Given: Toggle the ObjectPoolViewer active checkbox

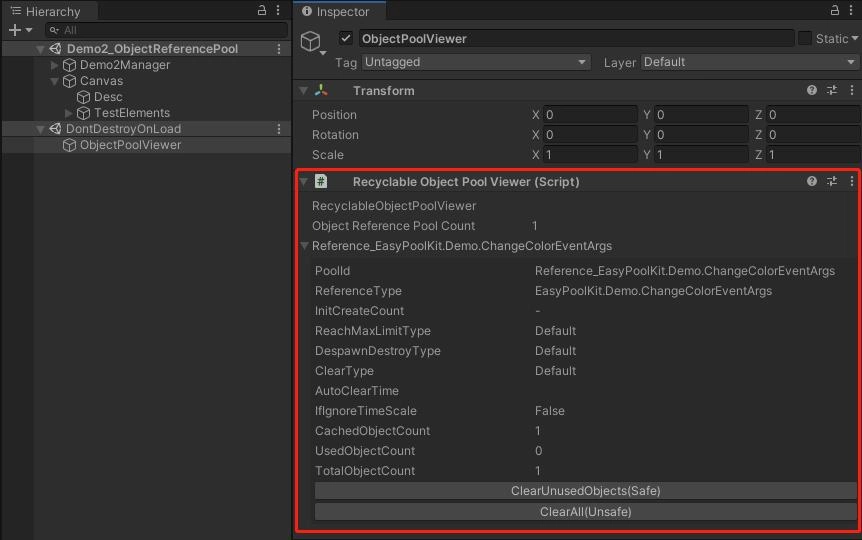Looking at the screenshot, I should pyautogui.click(x=345, y=38).
